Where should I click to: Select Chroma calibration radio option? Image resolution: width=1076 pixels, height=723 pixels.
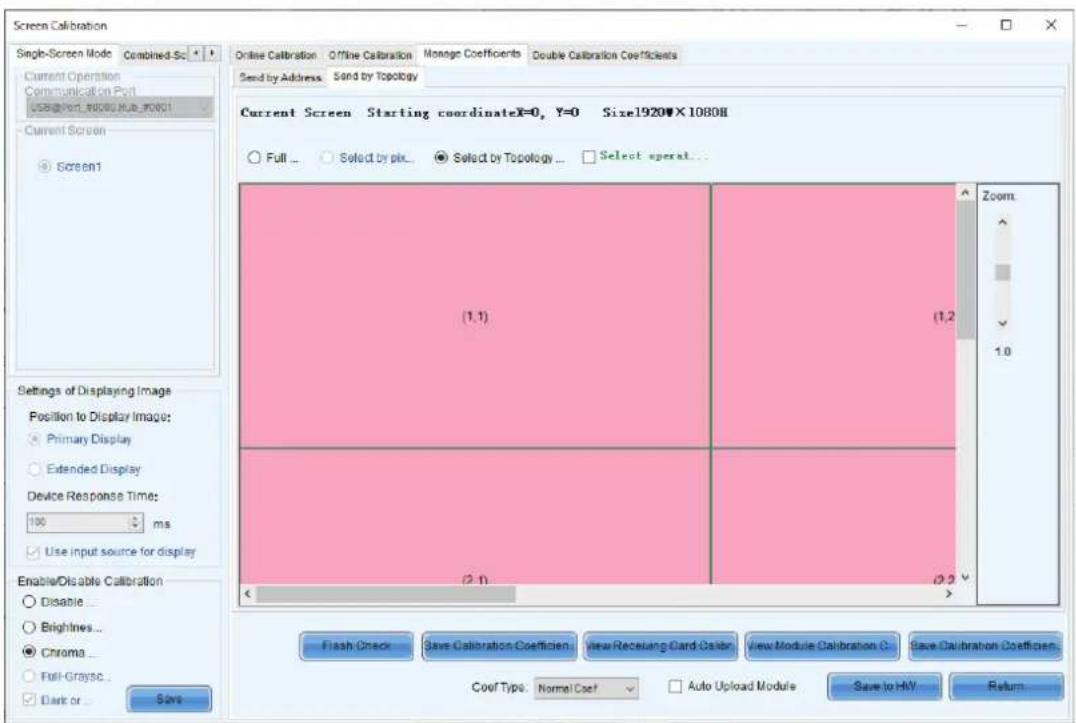[29, 652]
